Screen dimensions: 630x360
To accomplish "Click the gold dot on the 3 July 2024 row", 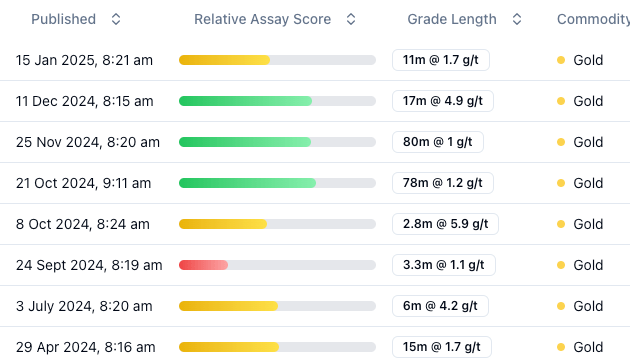I will [x=561, y=306].
